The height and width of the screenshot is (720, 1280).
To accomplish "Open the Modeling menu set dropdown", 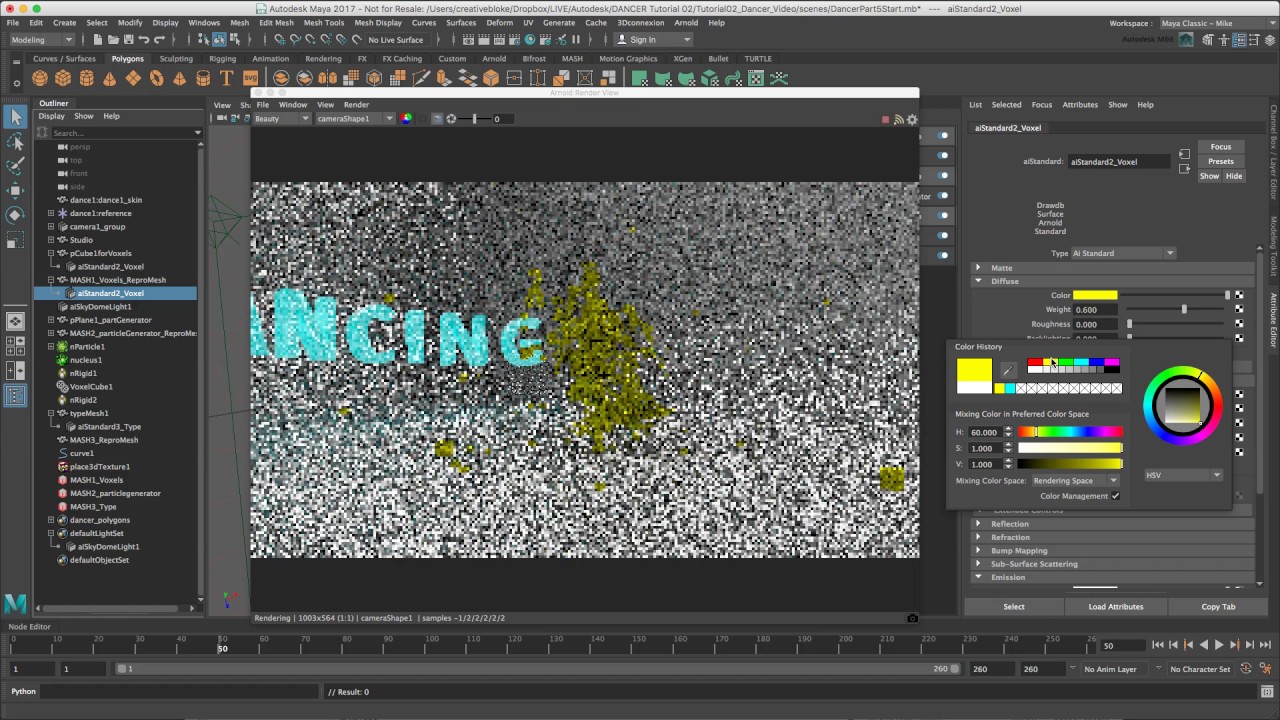I will [41, 39].
